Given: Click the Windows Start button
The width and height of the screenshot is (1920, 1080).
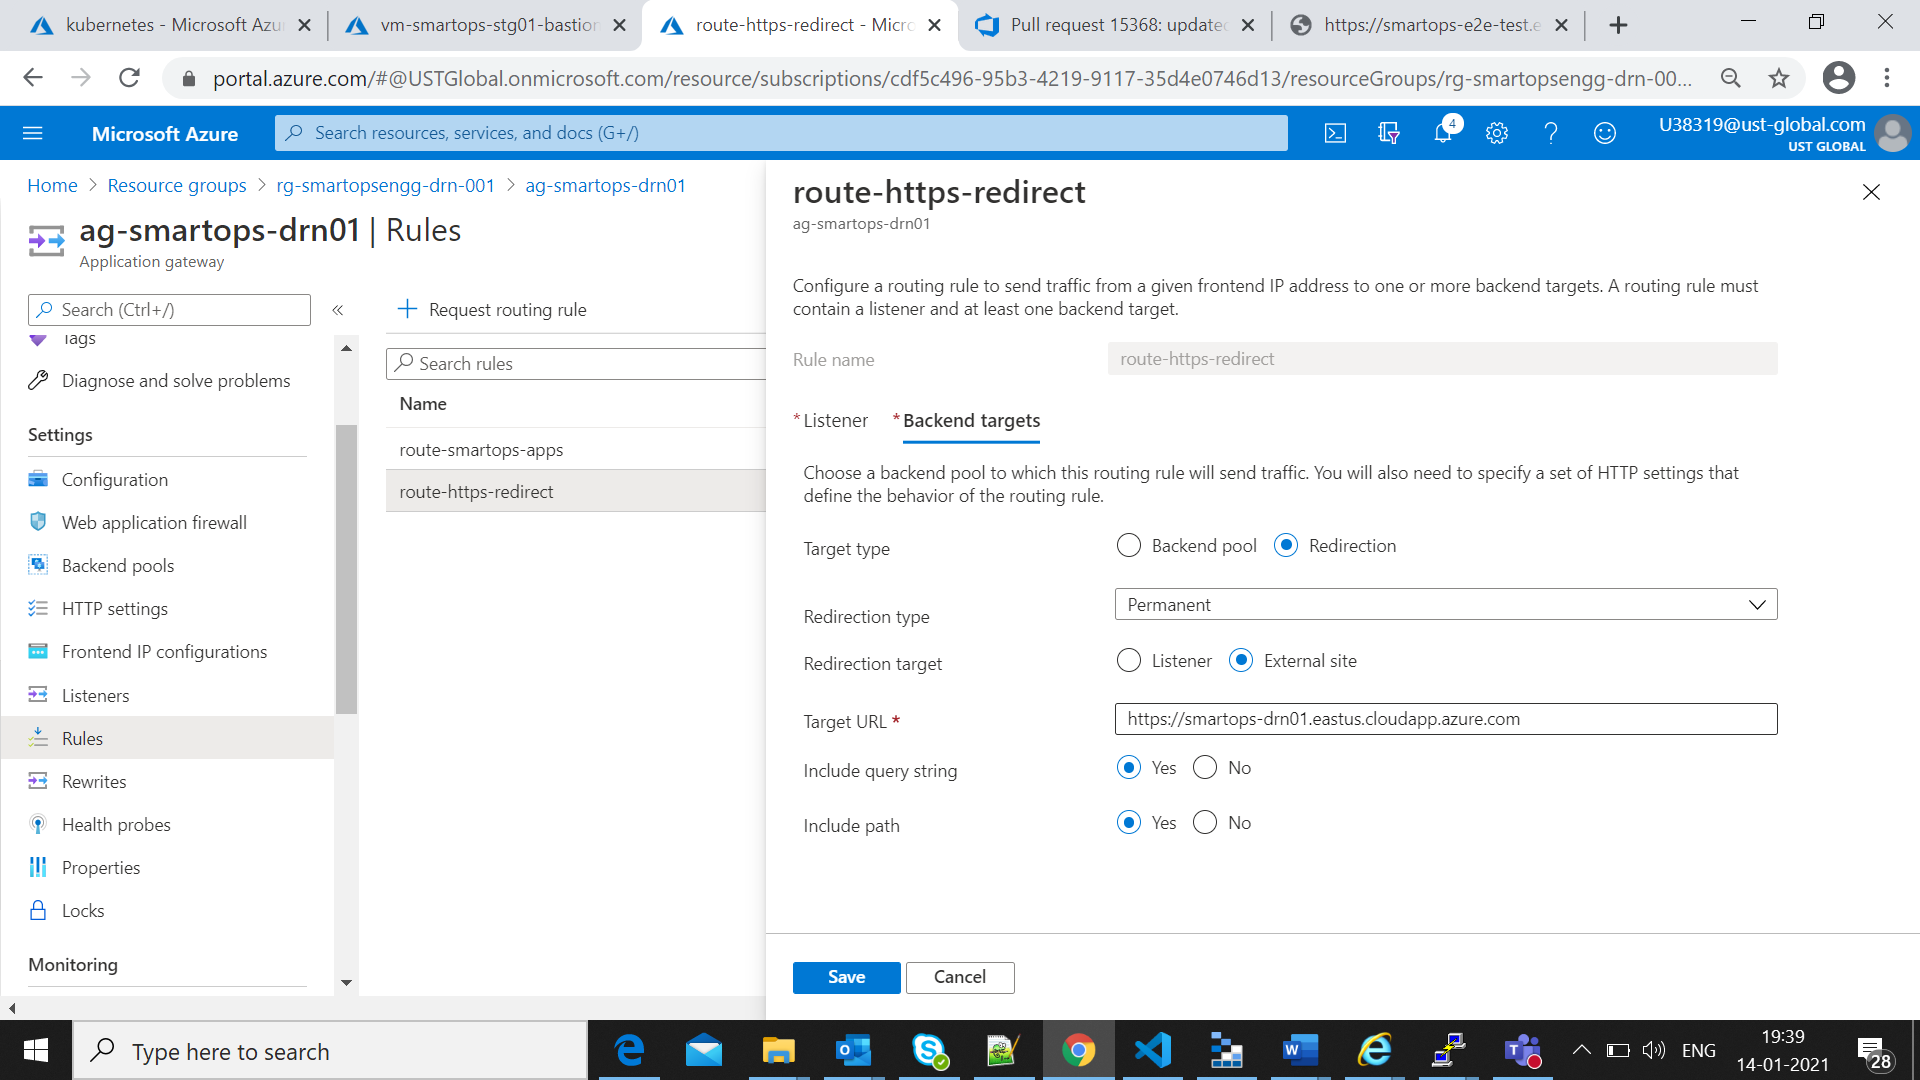Looking at the screenshot, I should [36, 1050].
